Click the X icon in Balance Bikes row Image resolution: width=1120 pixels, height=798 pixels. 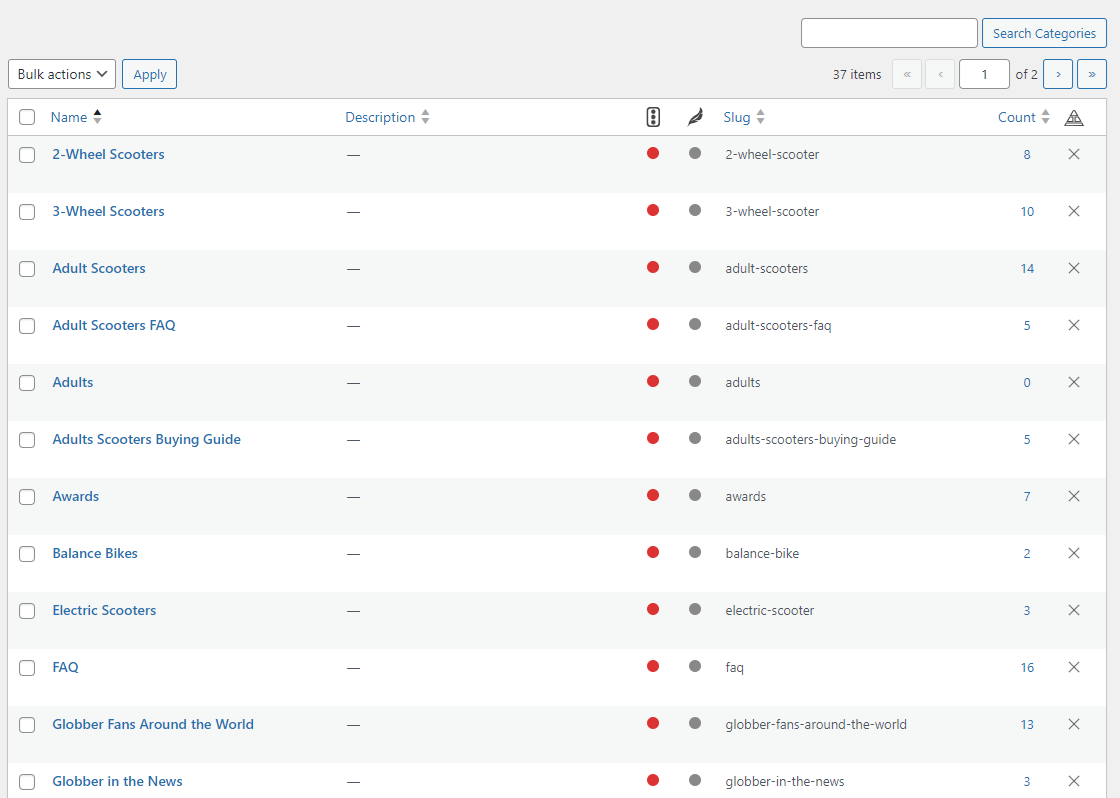1074,553
